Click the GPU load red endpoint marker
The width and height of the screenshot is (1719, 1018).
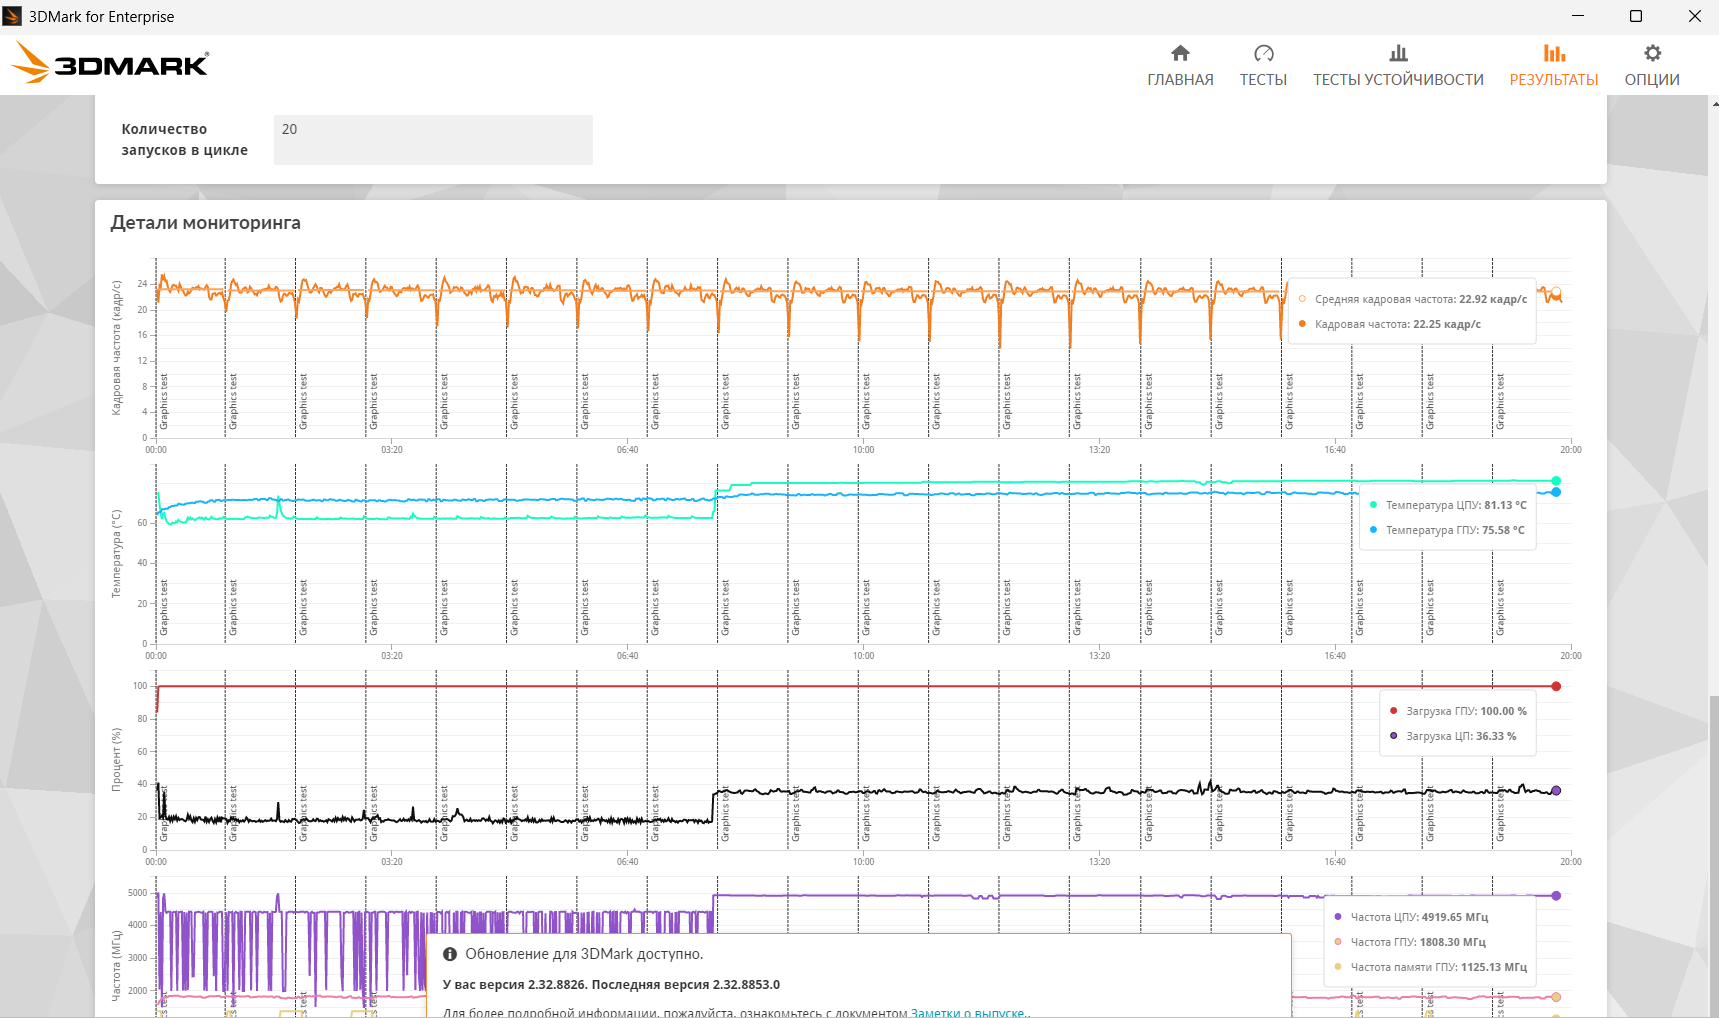tap(1556, 686)
